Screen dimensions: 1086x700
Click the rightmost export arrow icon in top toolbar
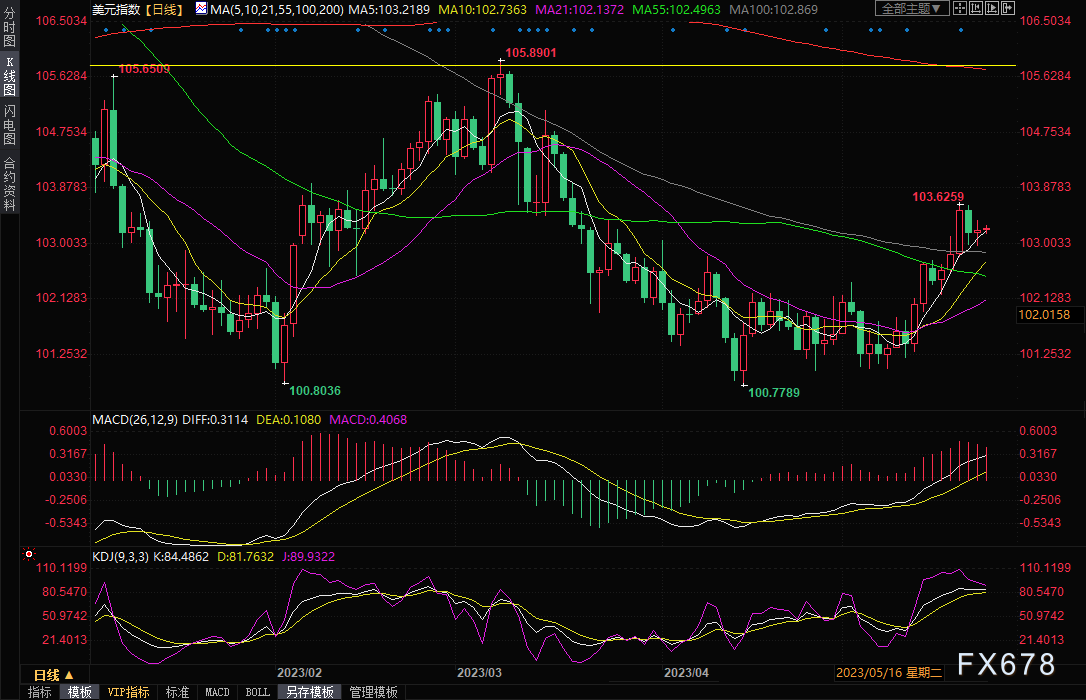[1007, 8]
